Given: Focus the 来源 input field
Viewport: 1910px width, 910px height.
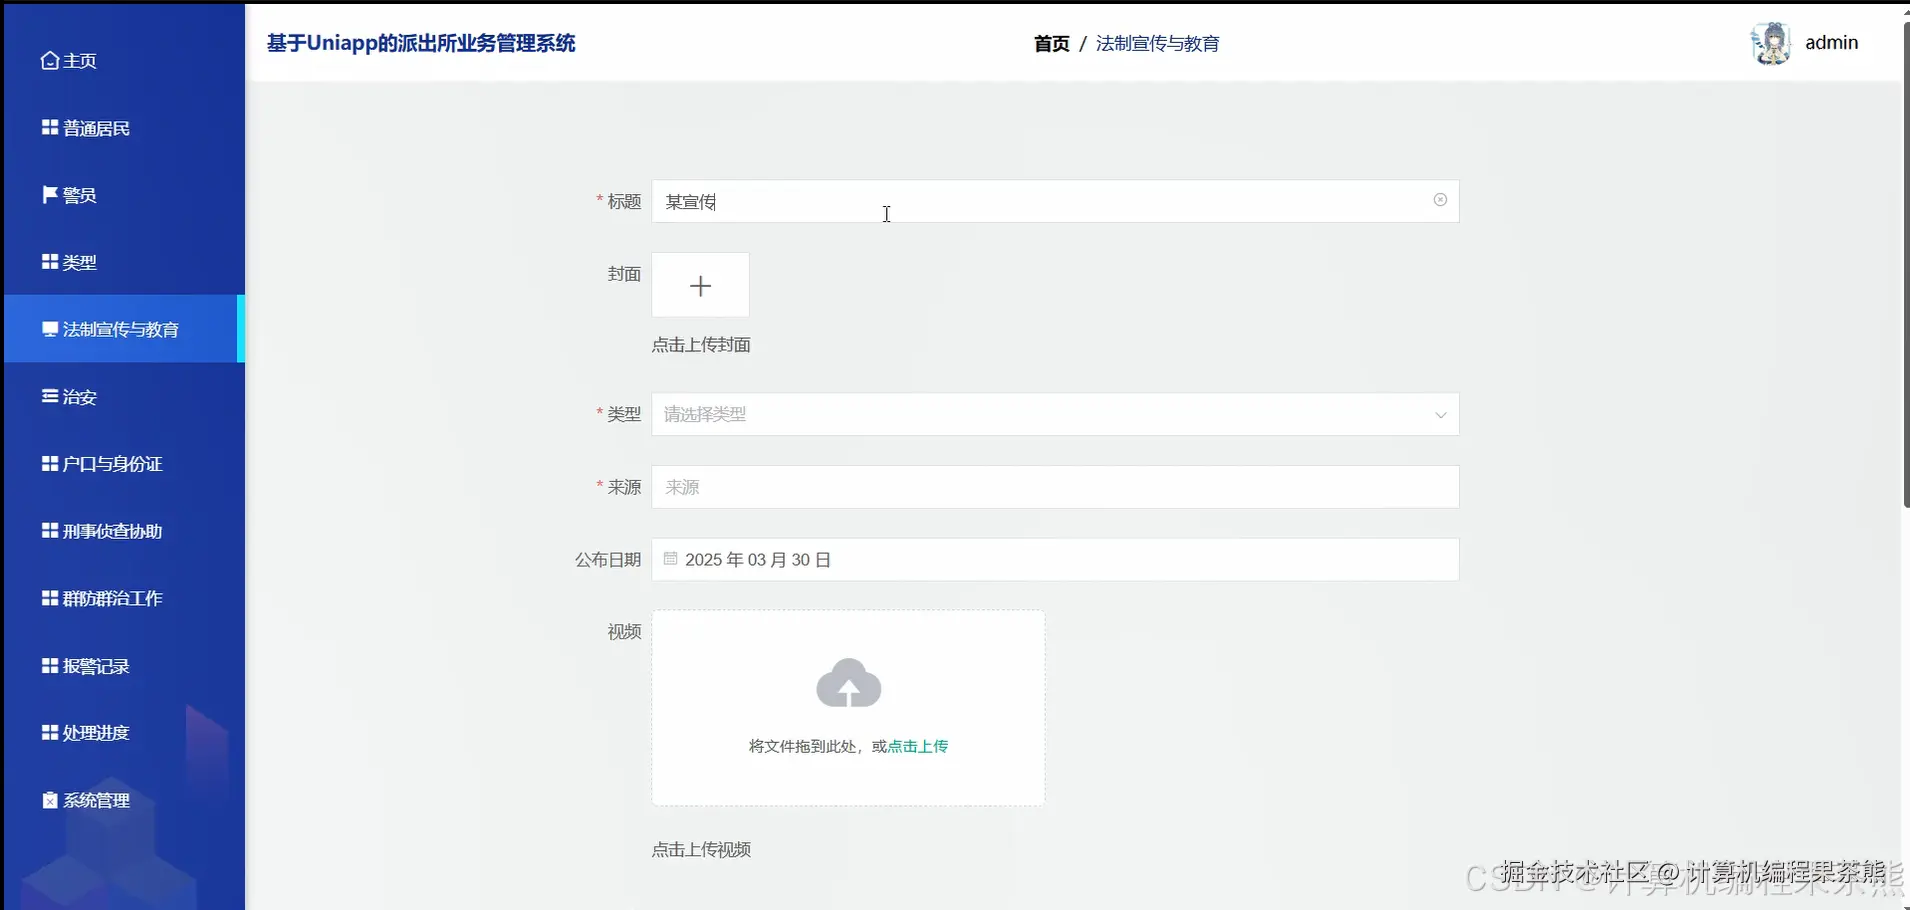Looking at the screenshot, I should pos(1055,487).
